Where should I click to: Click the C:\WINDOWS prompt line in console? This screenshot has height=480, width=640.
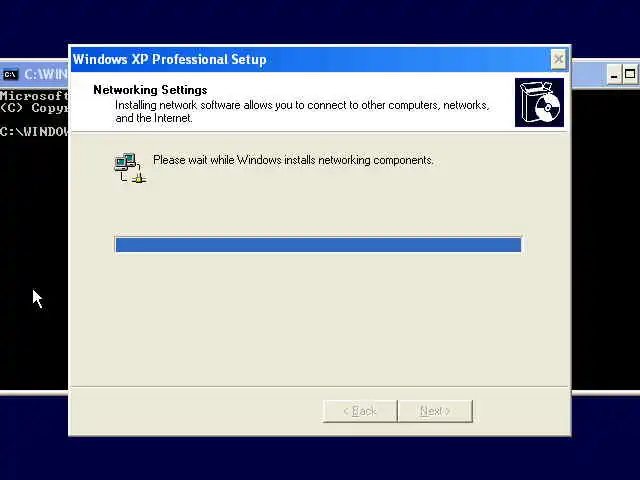point(34,131)
